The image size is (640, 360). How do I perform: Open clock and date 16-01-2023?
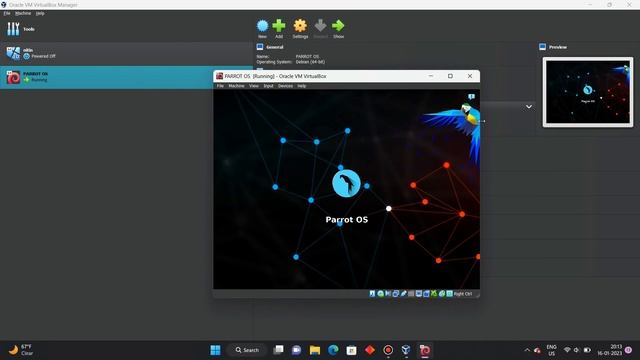pos(610,350)
